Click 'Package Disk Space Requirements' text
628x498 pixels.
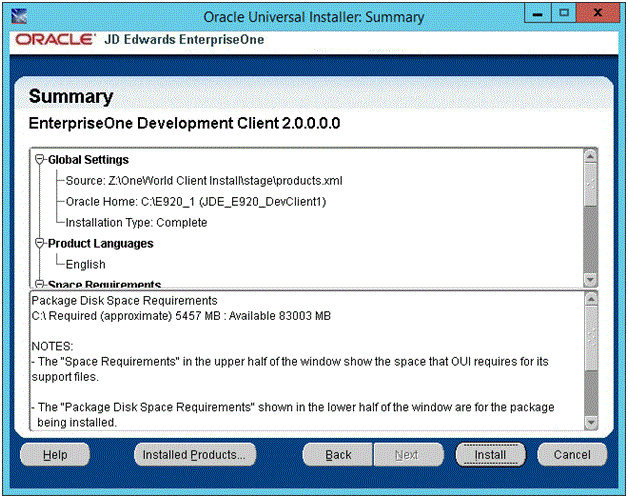coord(125,300)
